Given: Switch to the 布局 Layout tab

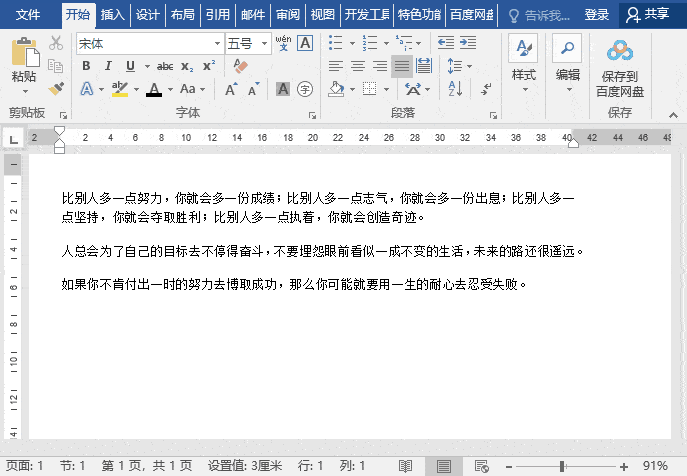Looking at the screenshot, I should pos(183,15).
